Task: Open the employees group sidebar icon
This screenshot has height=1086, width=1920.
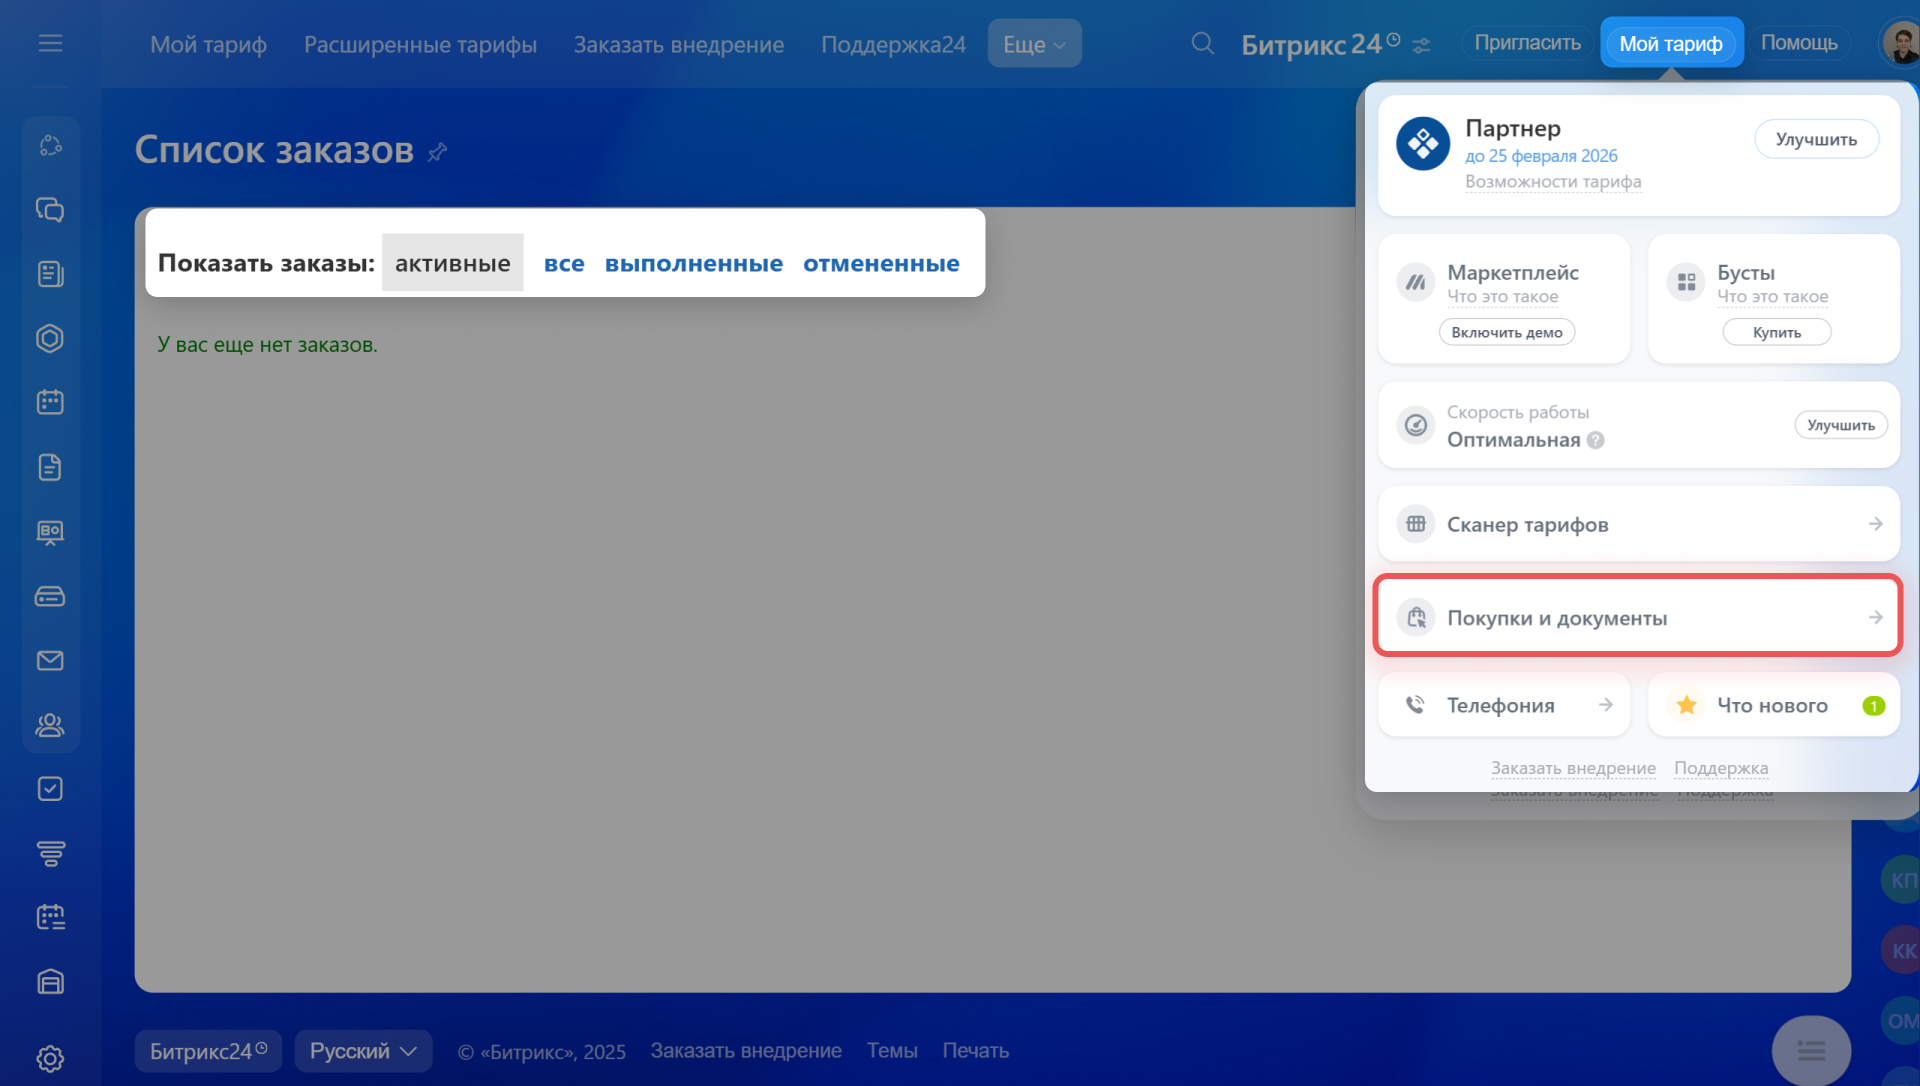Action: pos(50,725)
